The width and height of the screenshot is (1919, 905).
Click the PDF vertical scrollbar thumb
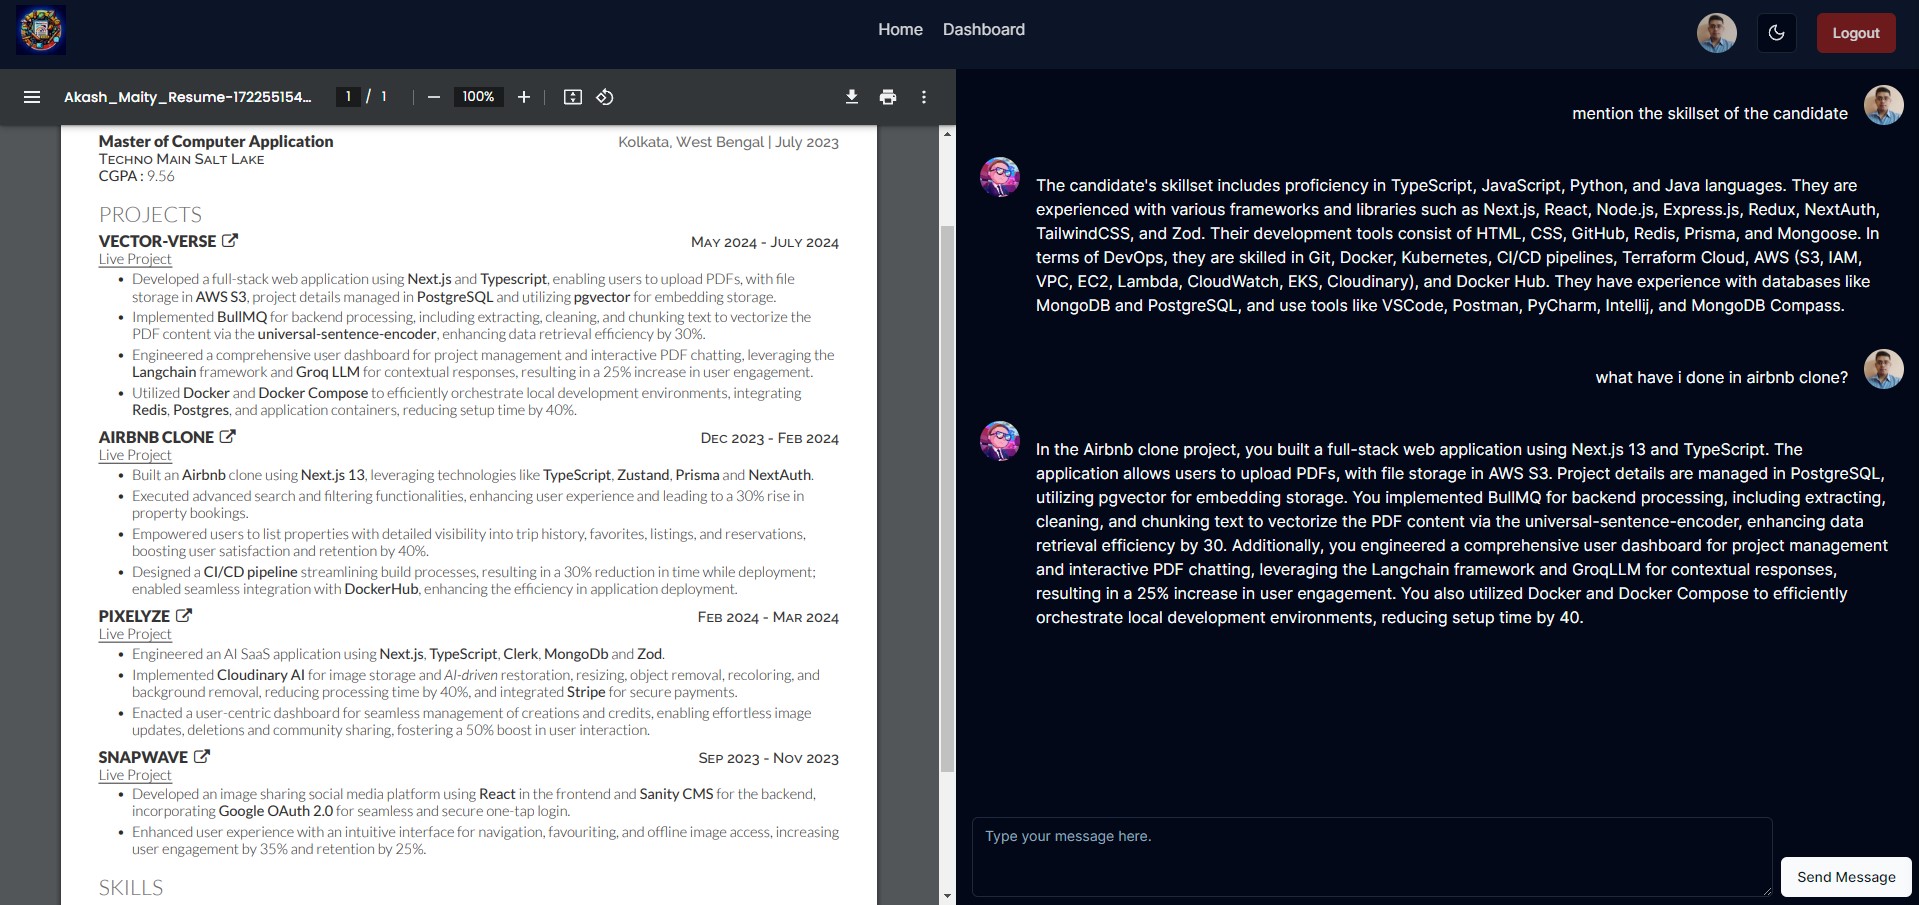pos(948,498)
